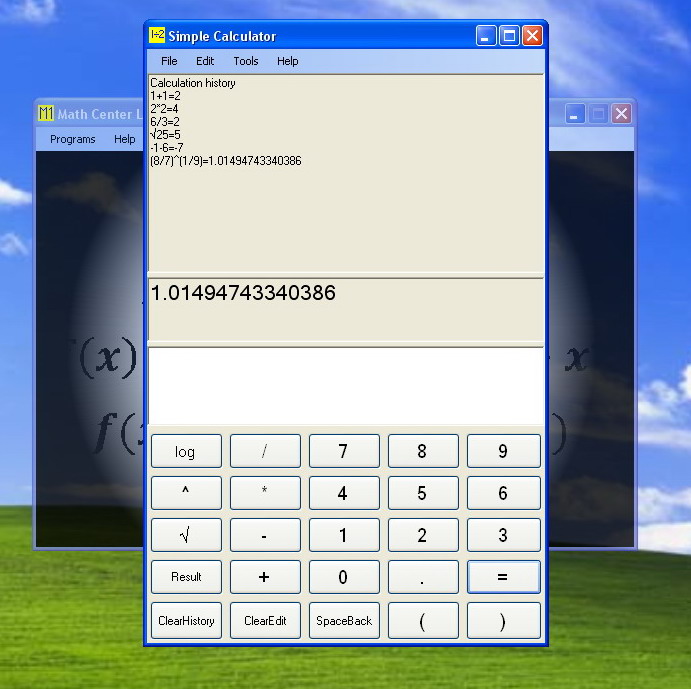Select history line 1+1=2
The image size is (691, 689).
[165, 96]
